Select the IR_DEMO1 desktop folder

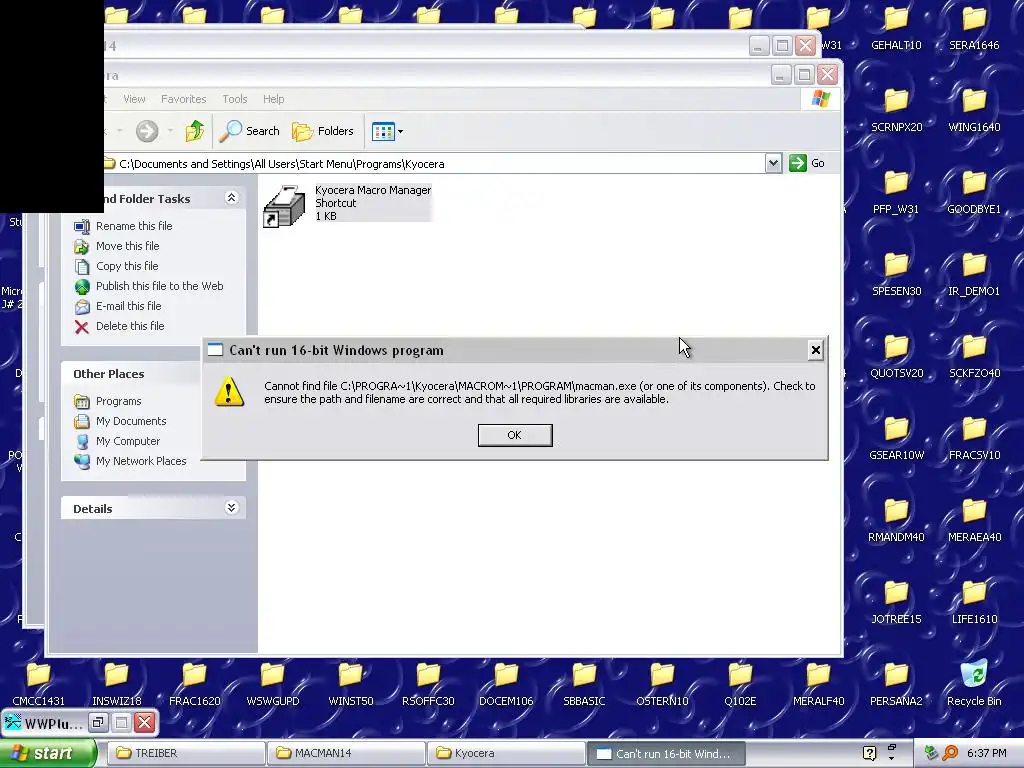coord(974,274)
